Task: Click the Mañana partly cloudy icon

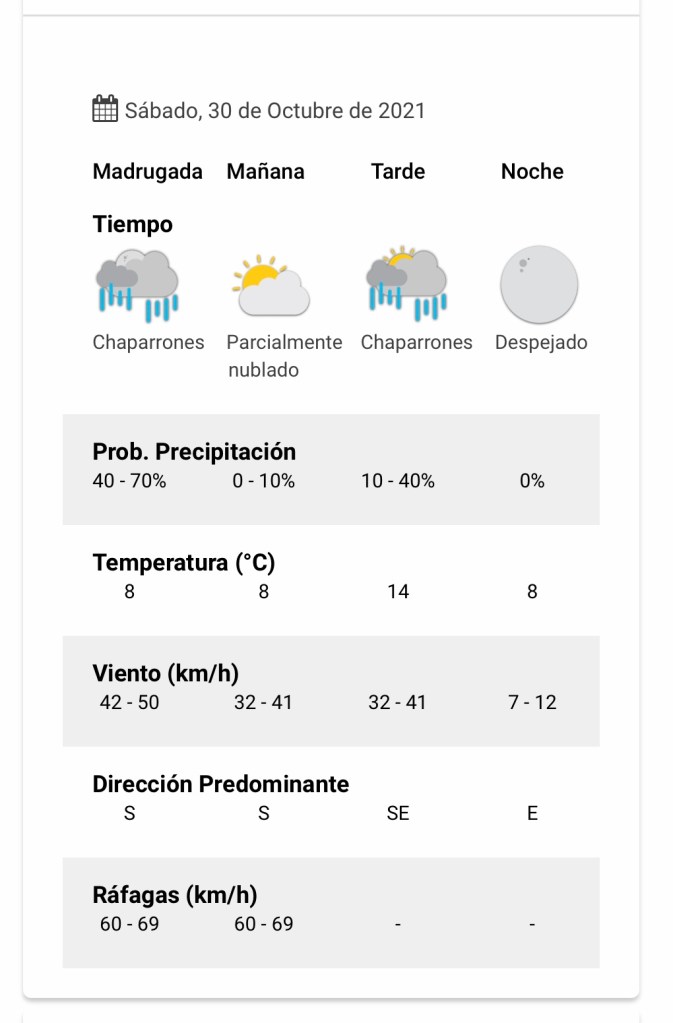Action: coord(270,285)
